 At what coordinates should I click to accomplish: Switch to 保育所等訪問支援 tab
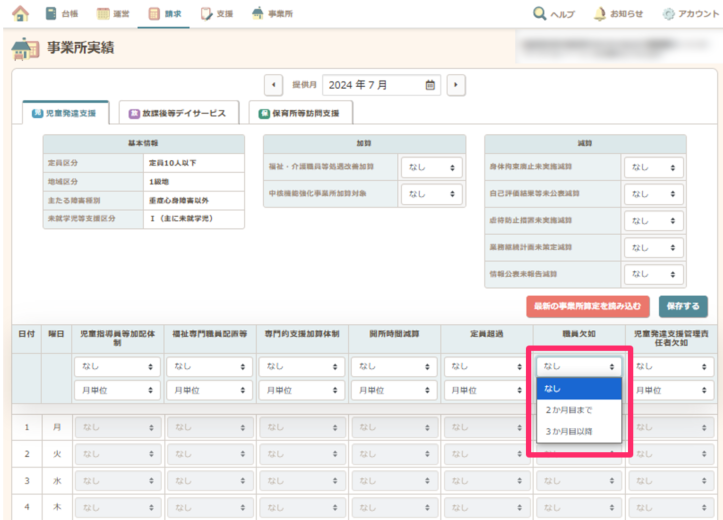click(x=298, y=114)
